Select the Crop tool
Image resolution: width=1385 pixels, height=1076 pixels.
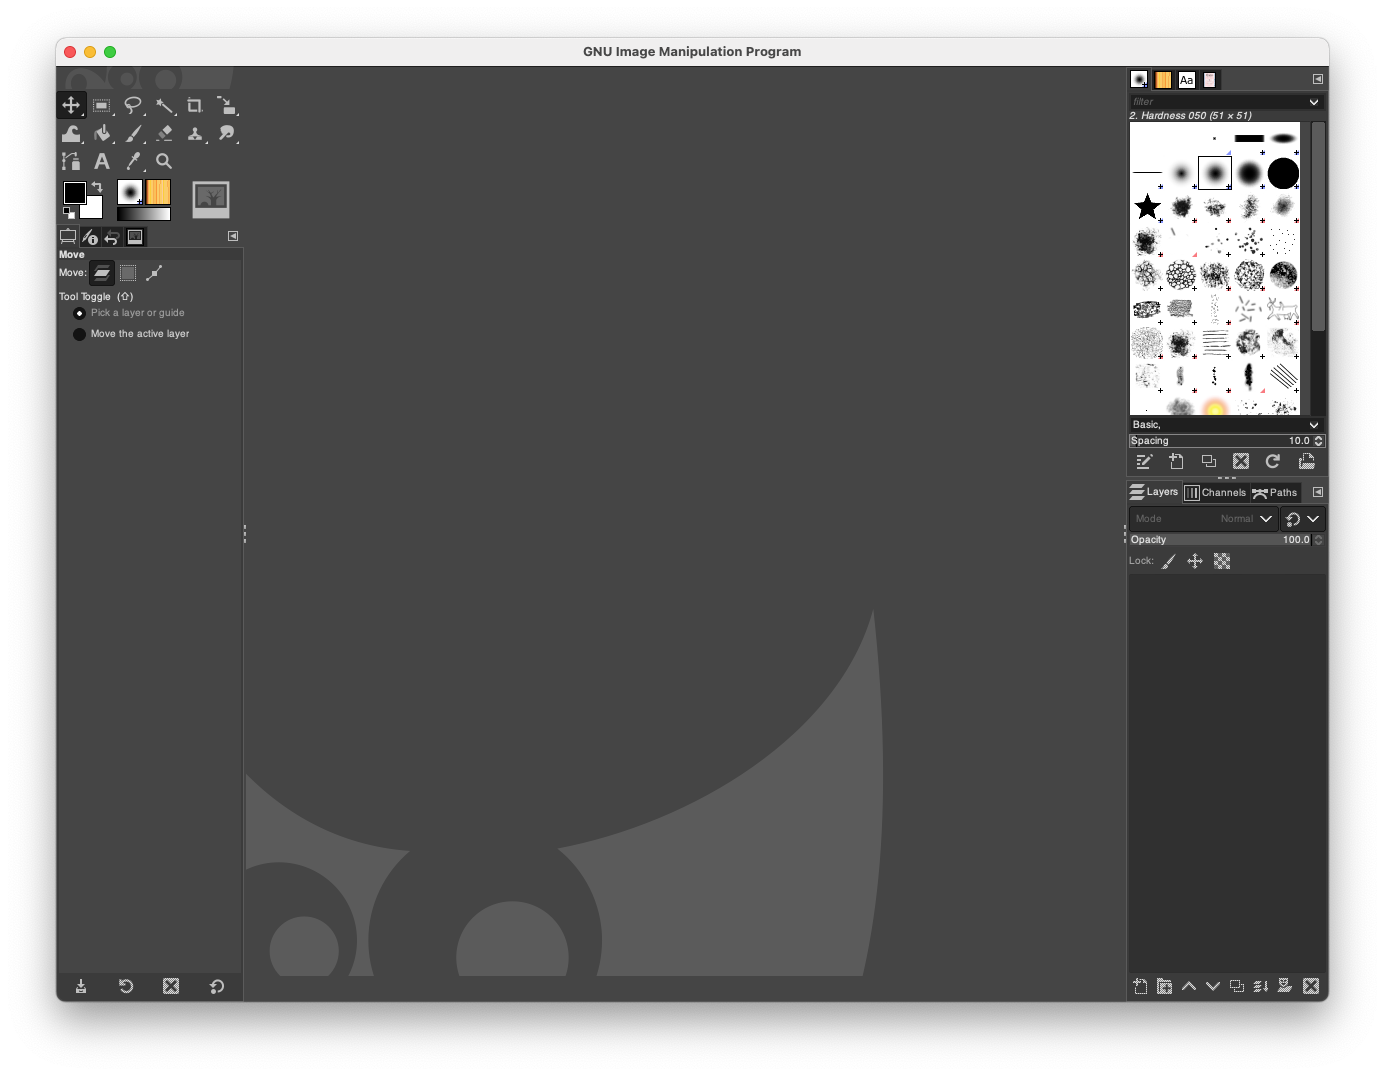[195, 105]
